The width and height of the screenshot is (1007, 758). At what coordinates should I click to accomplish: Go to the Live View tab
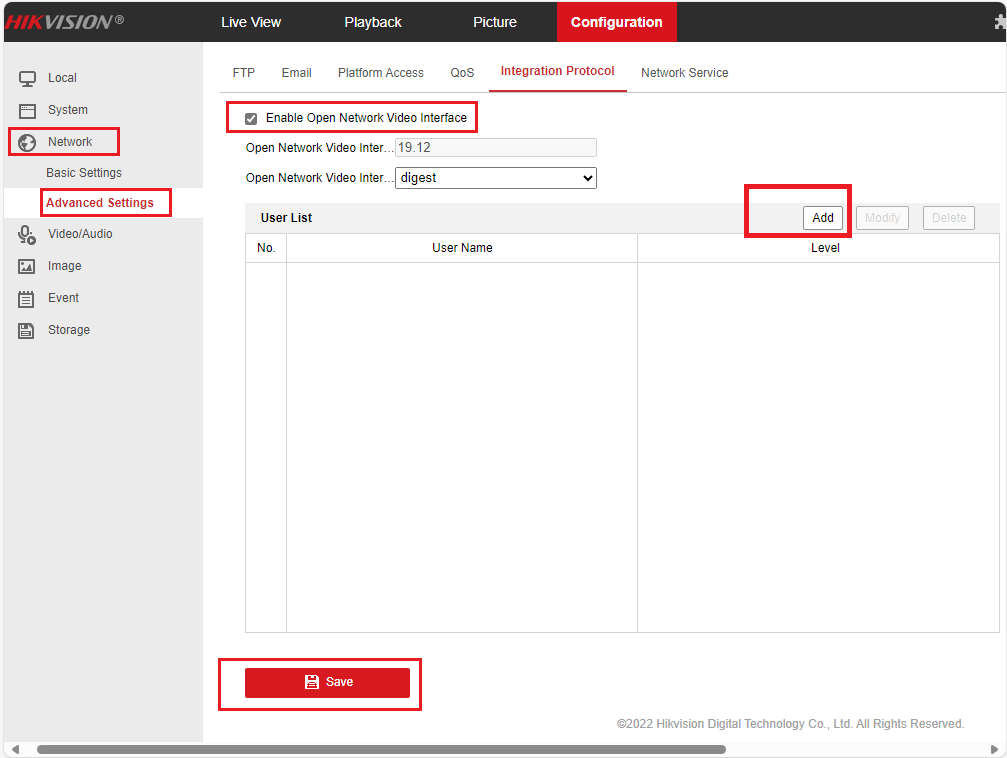coord(251,22)
